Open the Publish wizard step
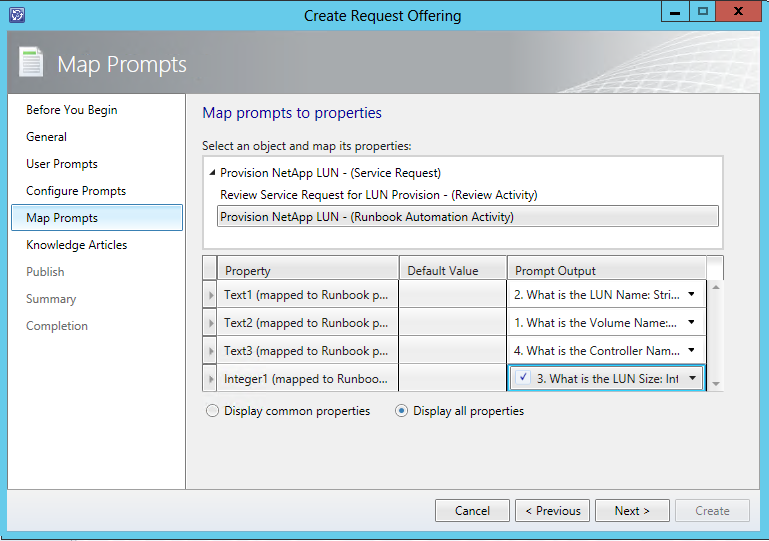This screenshot has height=541, width=769. [x=45, y=272]
